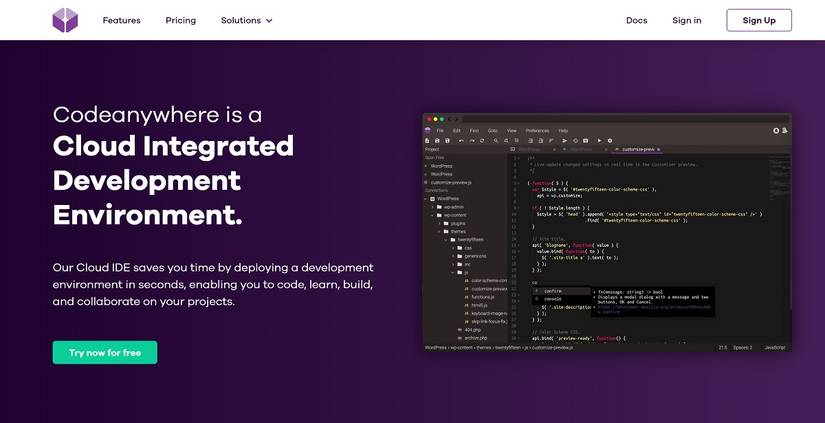Select the customize-preview editor tab
825x423 pixels.
(638, 149)
